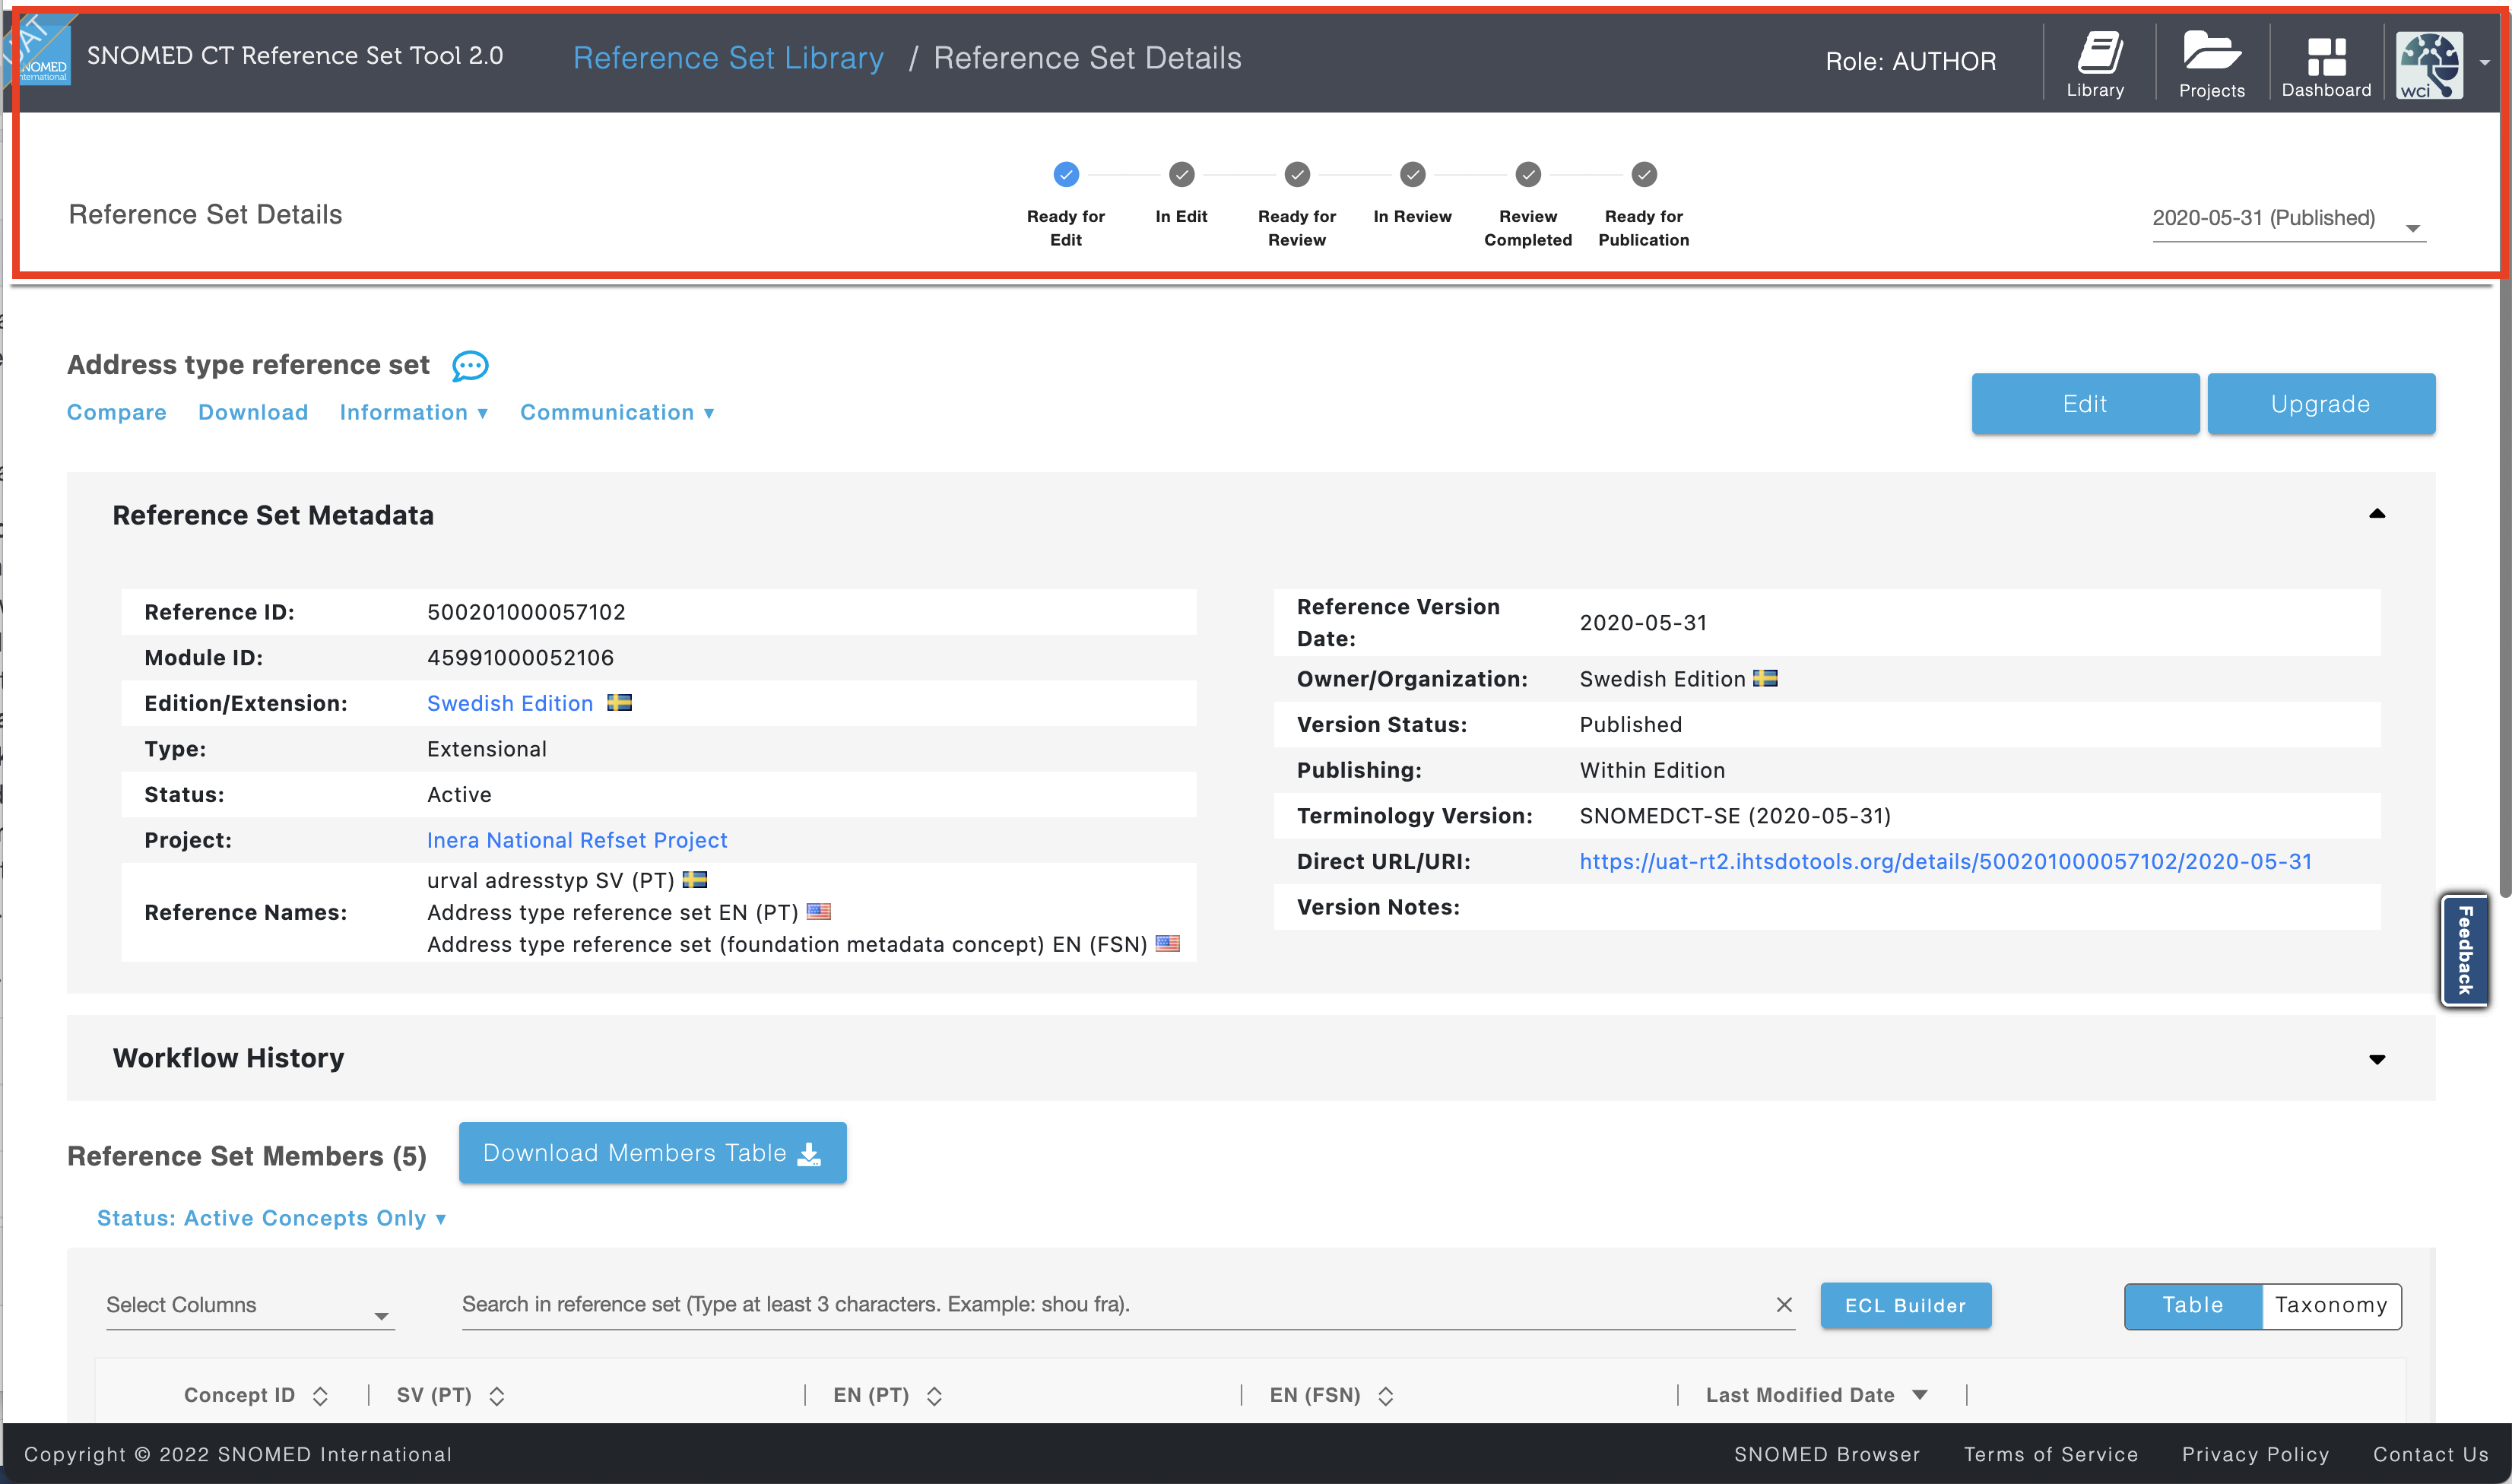Click the Download link
Viewport: 2512px width, 1484px height.
pyautogui.click(x=253, y=412)
